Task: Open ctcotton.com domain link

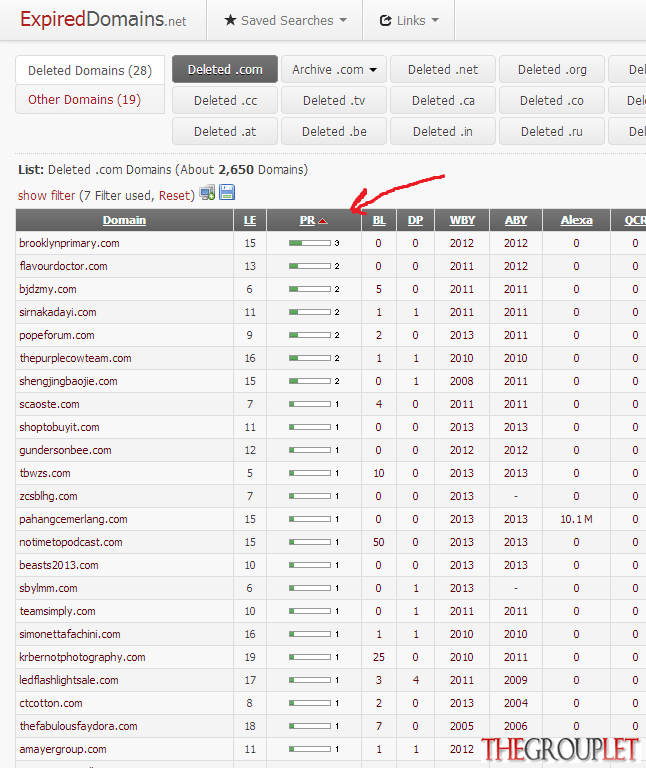Action: [x=50, y=703]
